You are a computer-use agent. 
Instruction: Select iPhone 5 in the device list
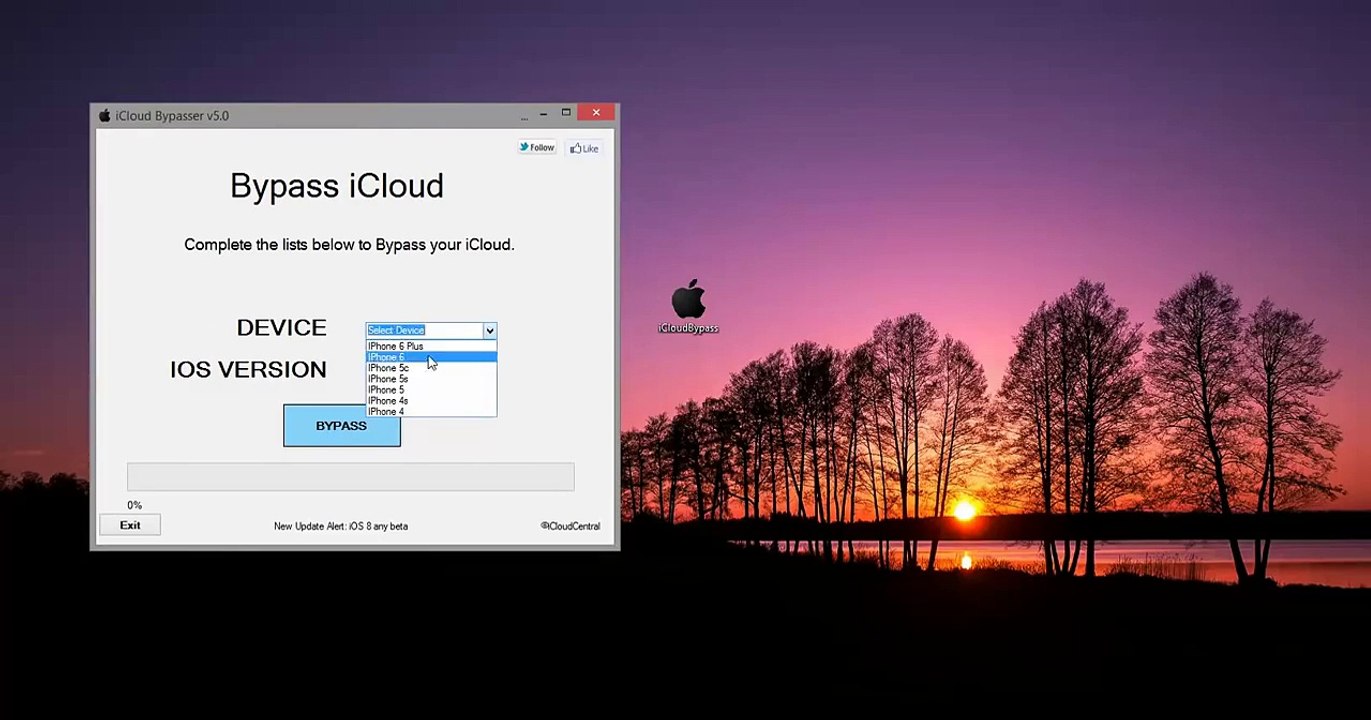(x=431, y=390)
